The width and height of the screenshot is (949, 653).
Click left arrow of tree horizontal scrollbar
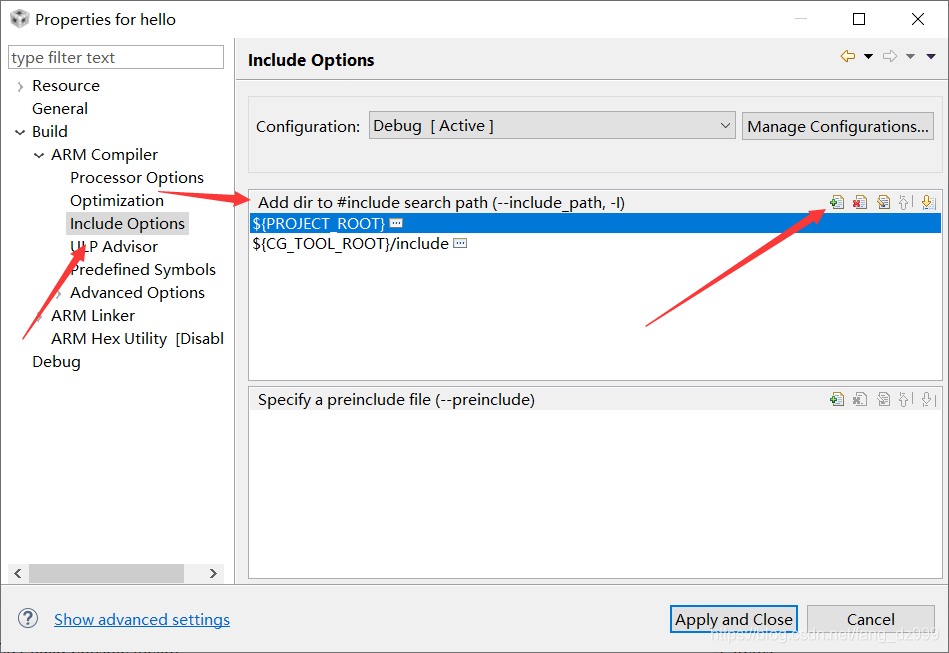18,573
